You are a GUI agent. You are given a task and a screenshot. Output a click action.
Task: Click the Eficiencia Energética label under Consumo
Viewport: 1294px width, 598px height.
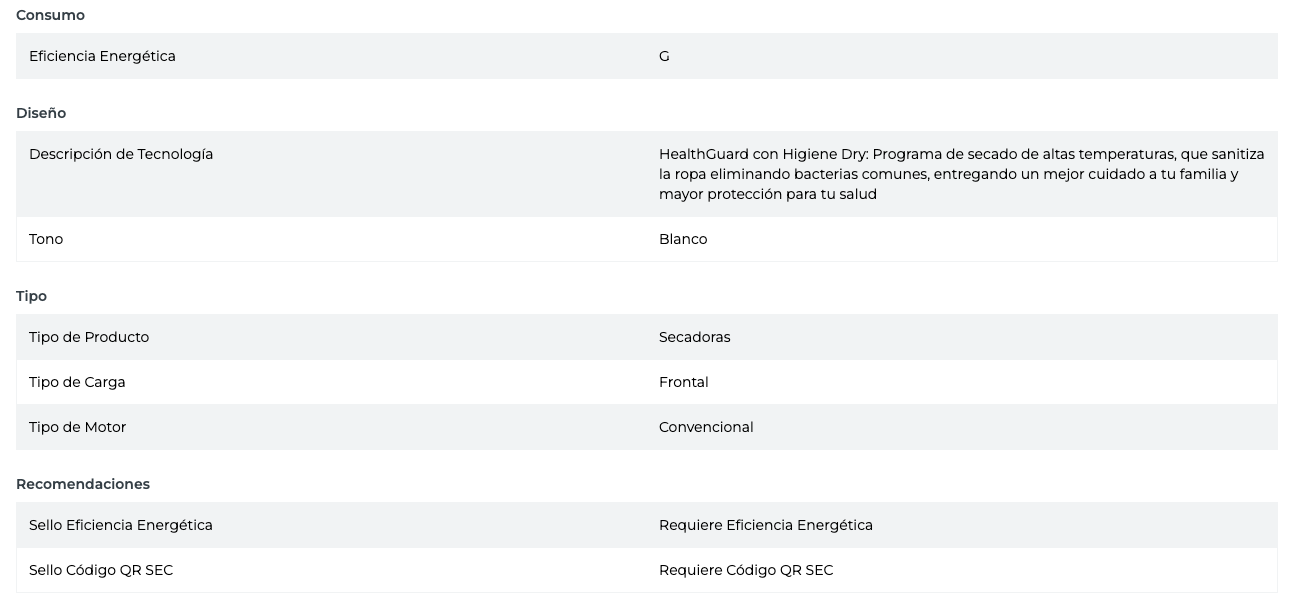pos(102,56)
